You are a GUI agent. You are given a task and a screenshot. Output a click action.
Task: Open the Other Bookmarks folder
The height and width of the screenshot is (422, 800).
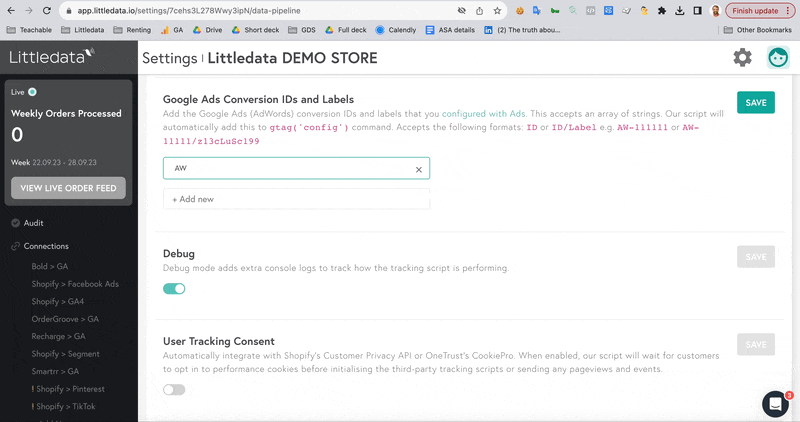(x=758, y=30)
